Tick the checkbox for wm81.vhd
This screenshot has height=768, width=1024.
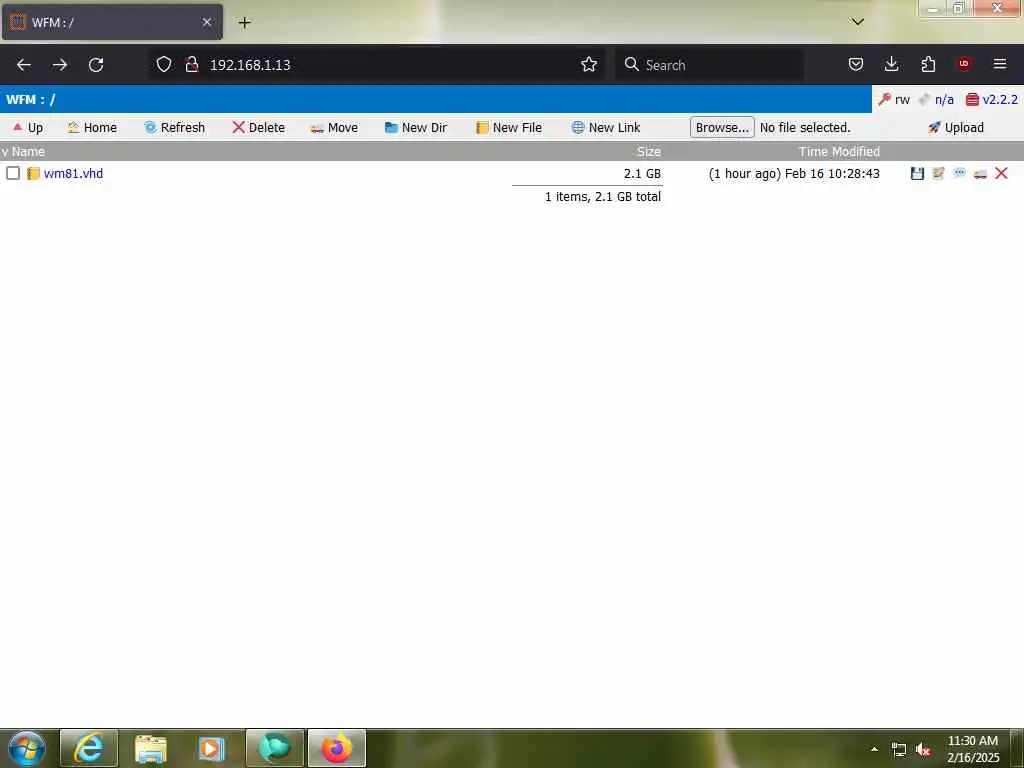pyautogui.click(x=13, y=173)
